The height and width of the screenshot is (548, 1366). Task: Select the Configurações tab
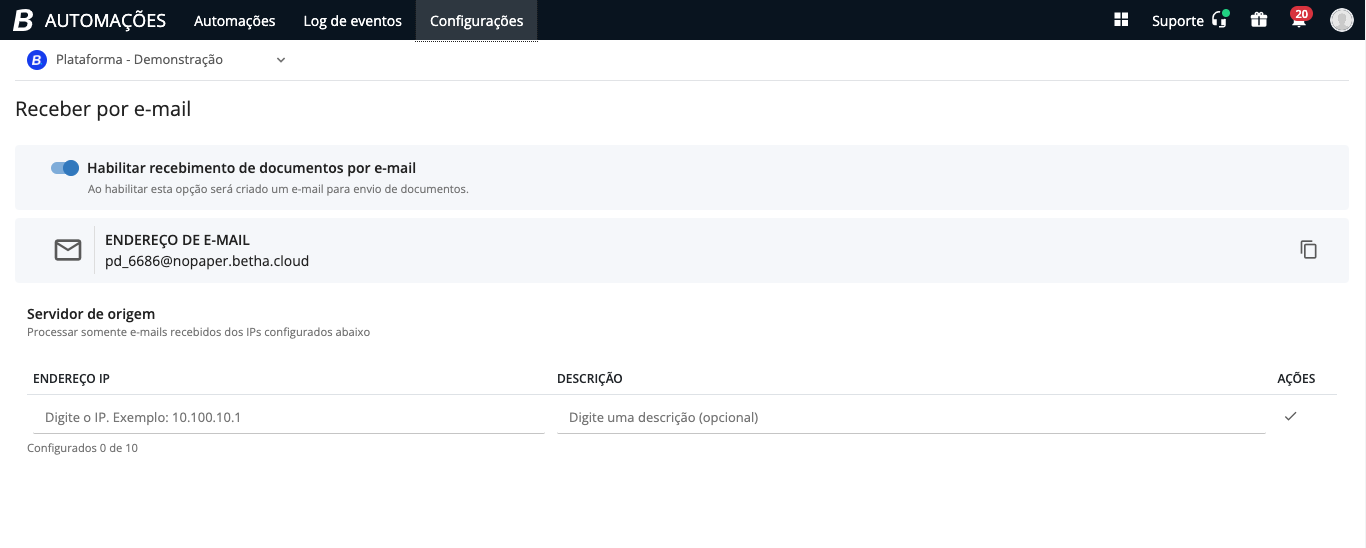pos(476,21)
